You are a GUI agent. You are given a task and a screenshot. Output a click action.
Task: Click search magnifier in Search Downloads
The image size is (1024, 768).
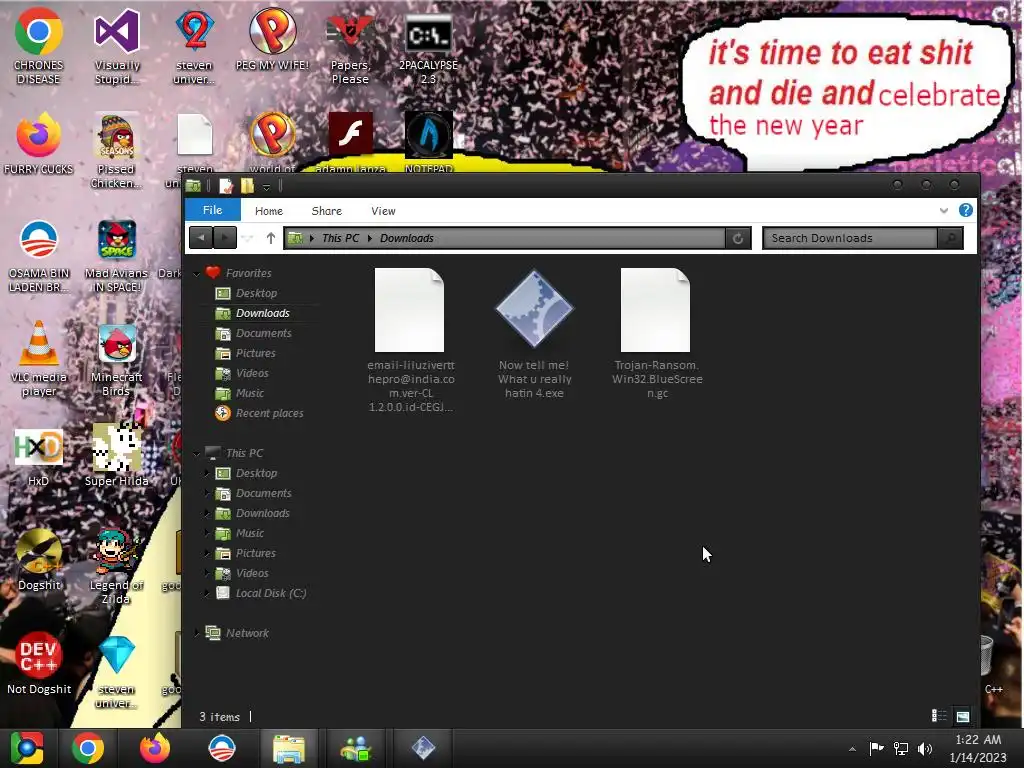[x=950, y=238]
